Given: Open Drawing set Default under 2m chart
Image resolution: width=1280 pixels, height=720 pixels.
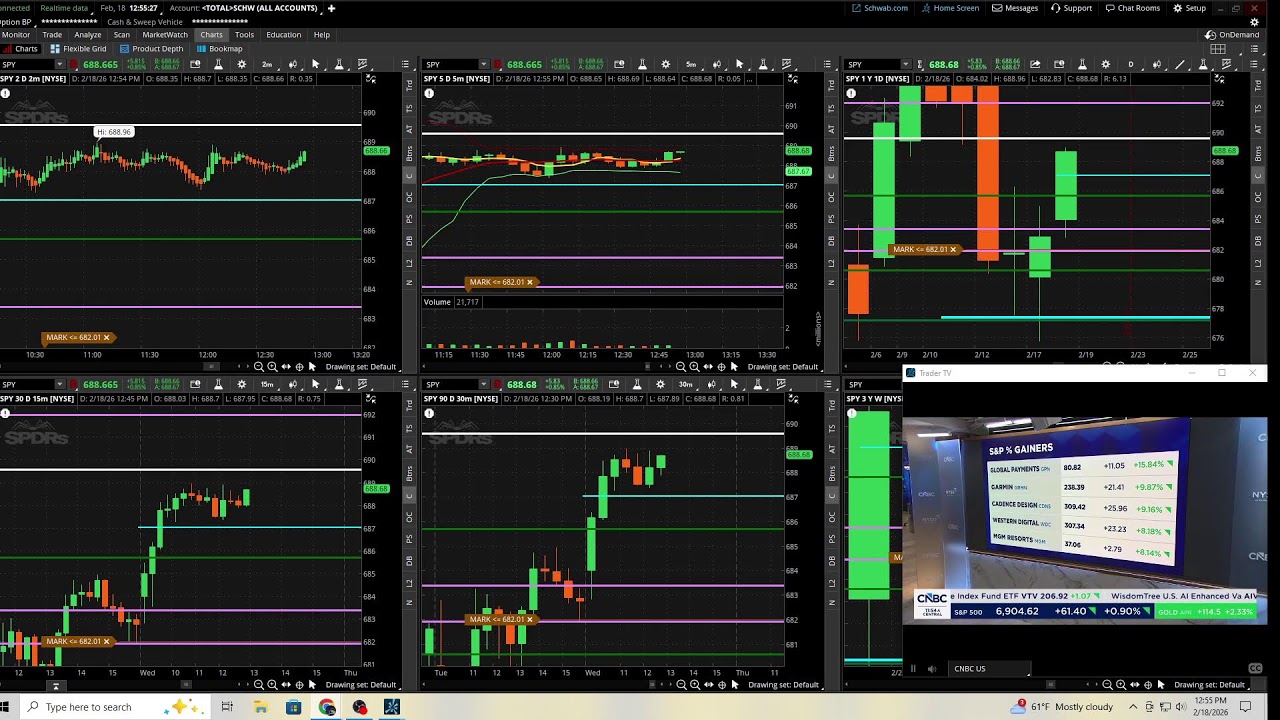Looking at the screenshot, I should (361, 367).
